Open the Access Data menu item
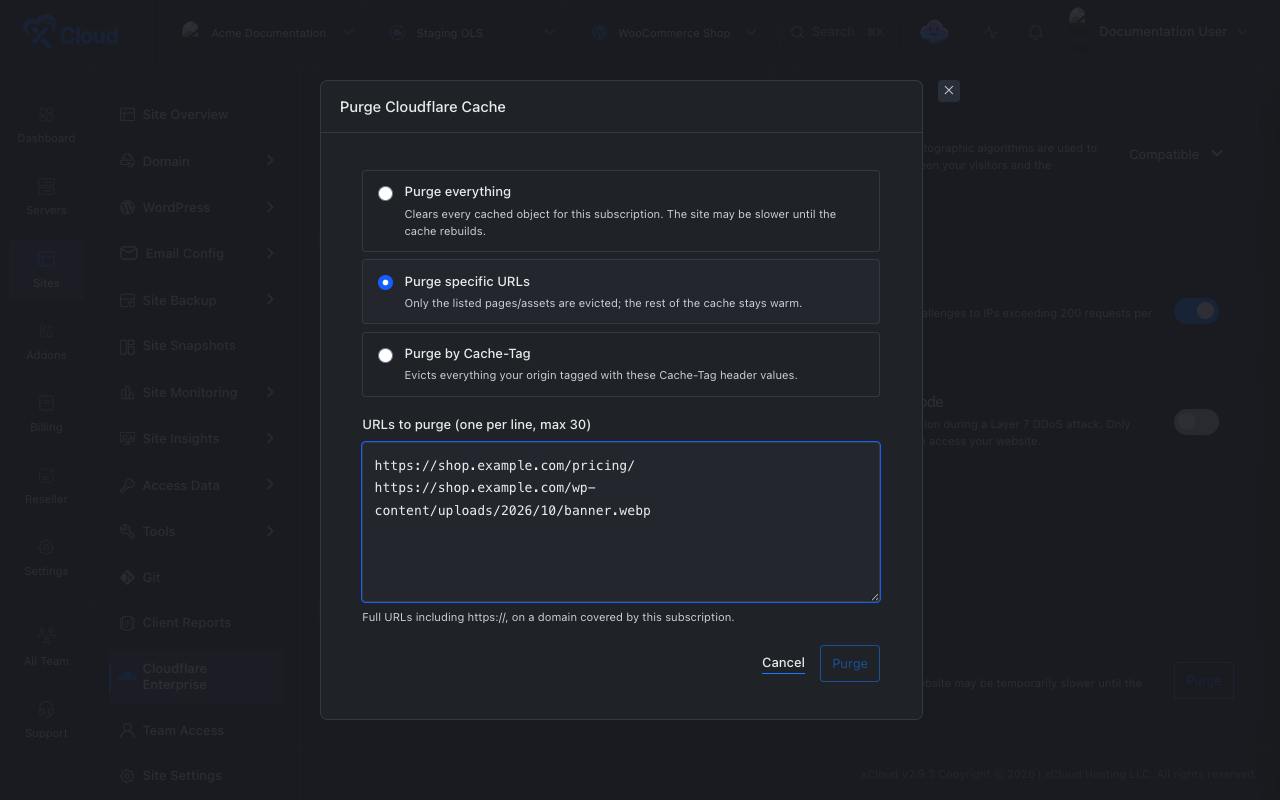The image size is (1280, 800). [196, 485]
